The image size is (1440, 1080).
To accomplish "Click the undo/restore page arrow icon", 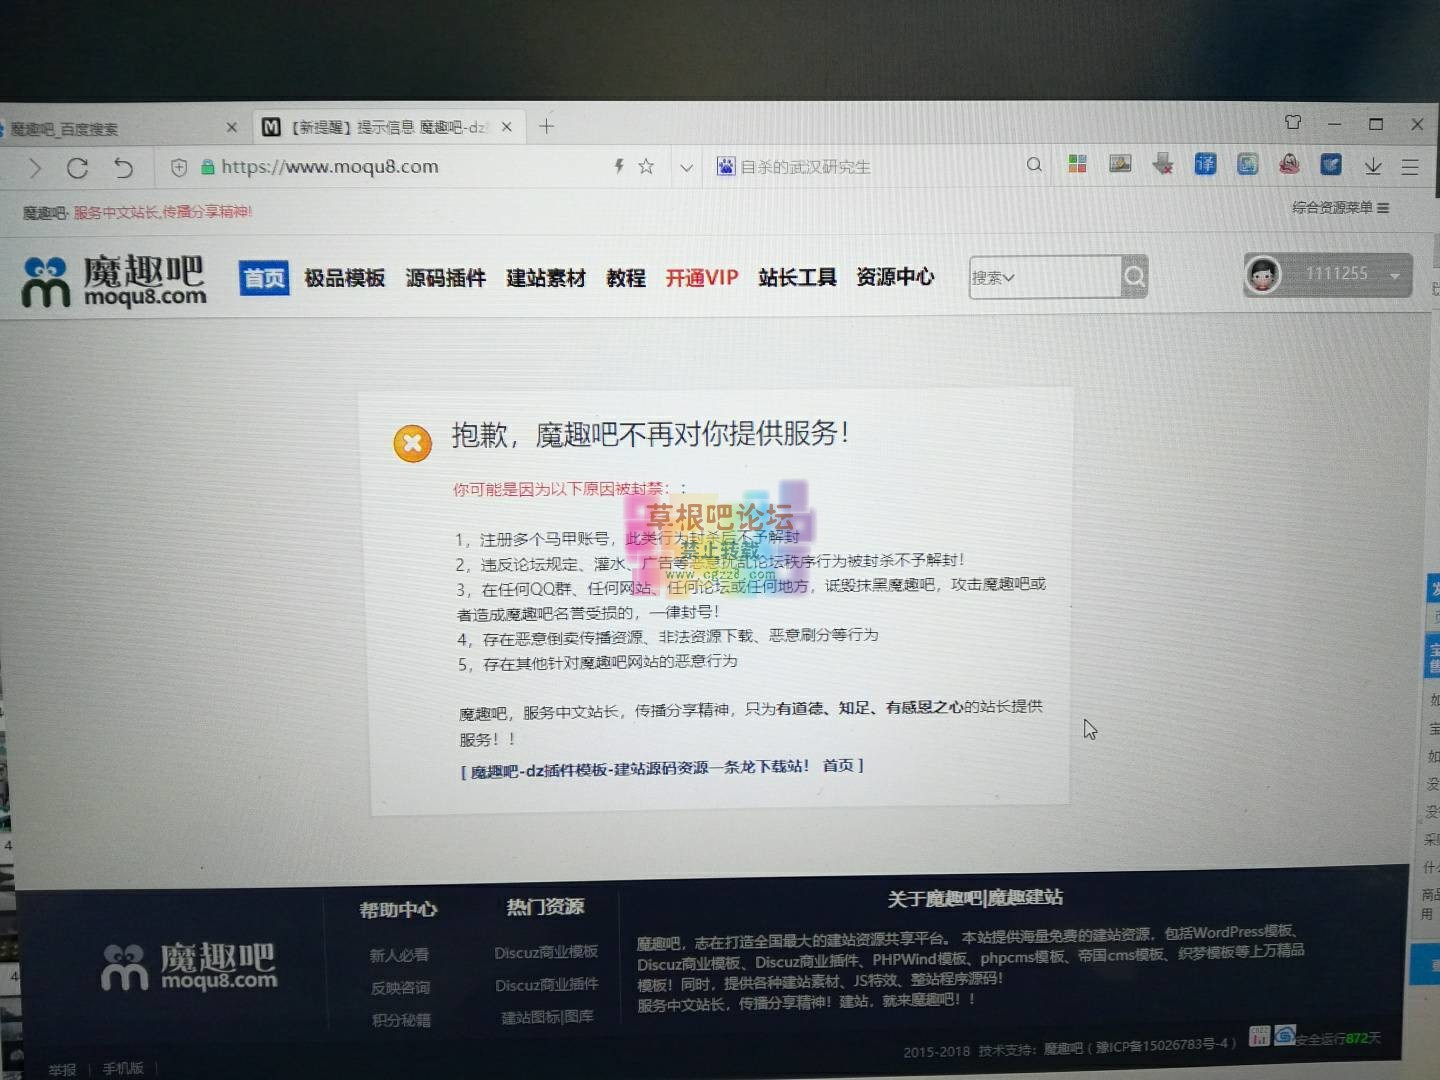I will tap(122, 168).
